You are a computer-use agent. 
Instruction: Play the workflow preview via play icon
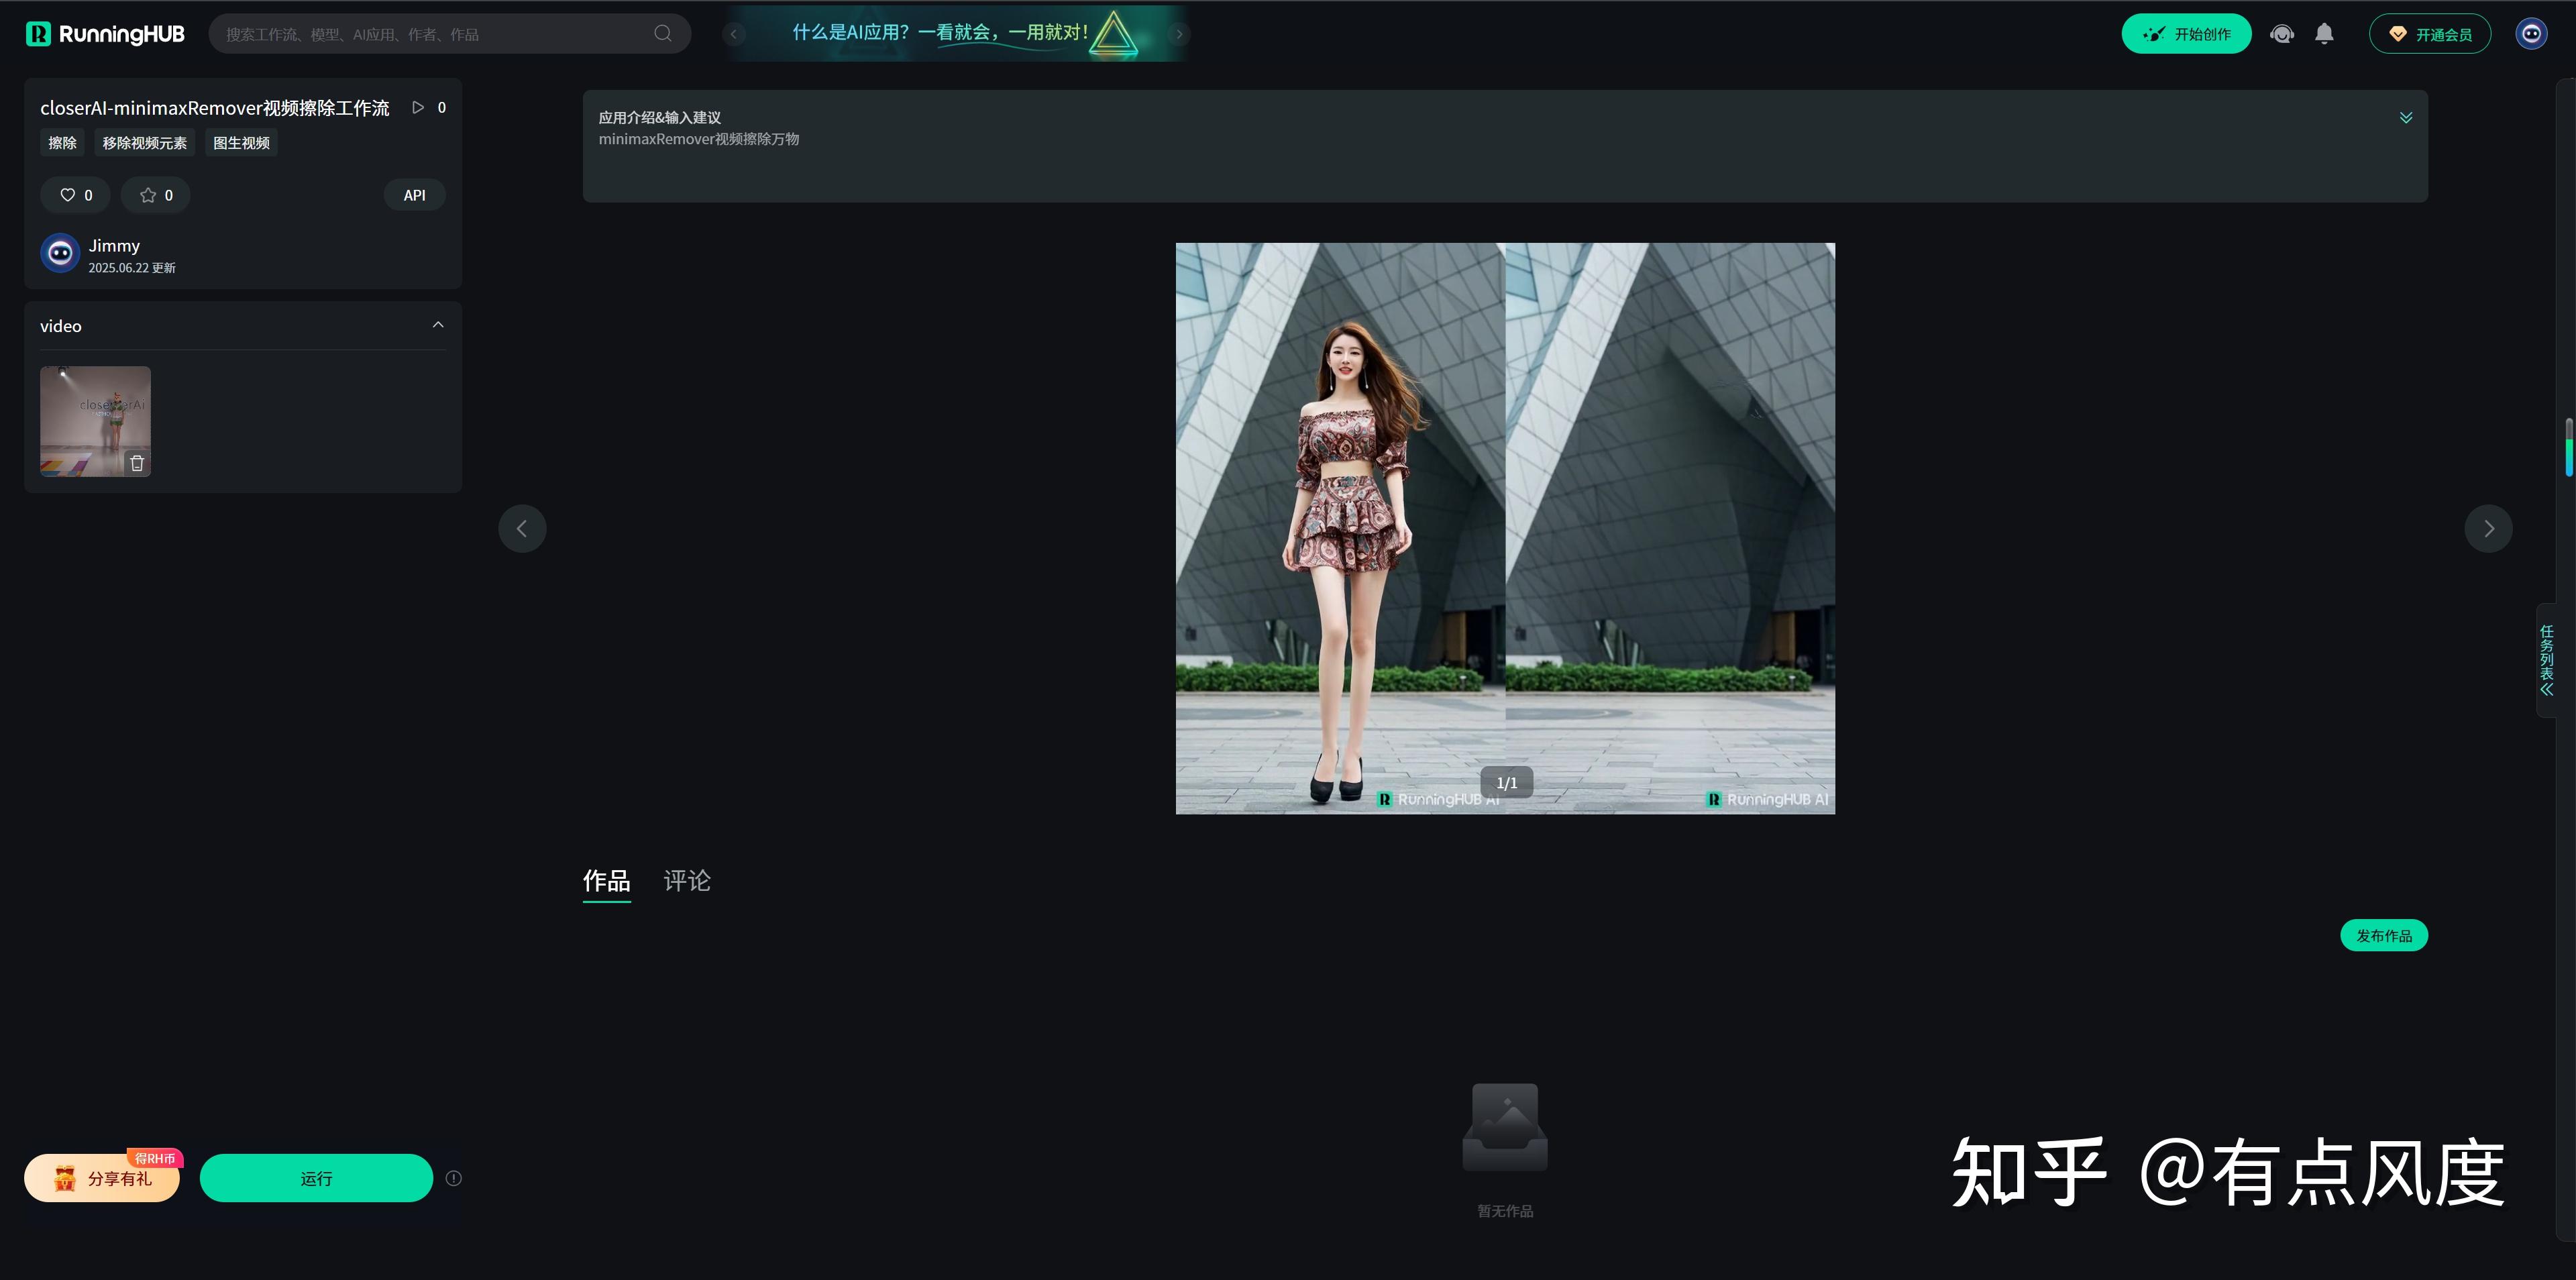[x=418, y=107]
